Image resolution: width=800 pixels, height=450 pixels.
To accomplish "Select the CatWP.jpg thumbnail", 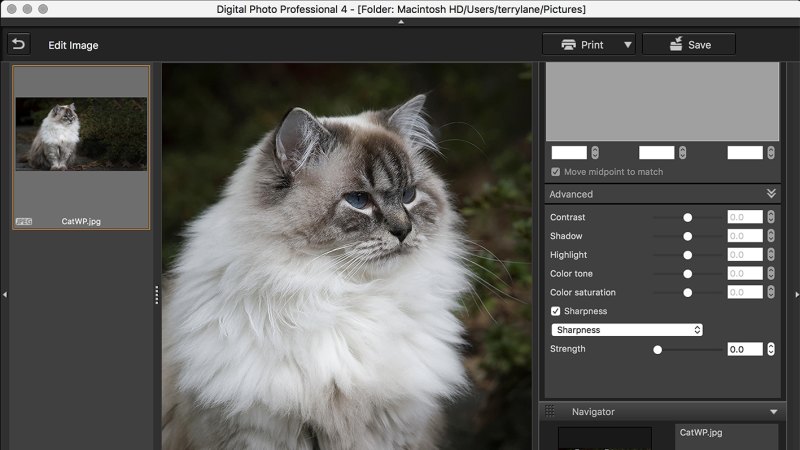I will [x=81, y=147].
